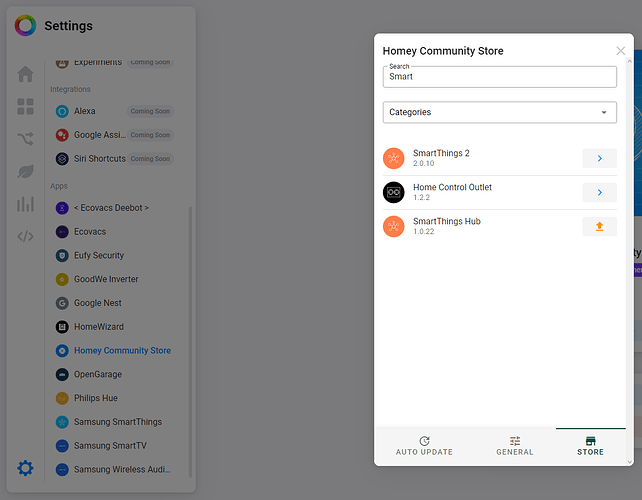Screen dimensions: 642x500
Task: Click the Samsung SmartThings app icon
Action: point(62,422)
